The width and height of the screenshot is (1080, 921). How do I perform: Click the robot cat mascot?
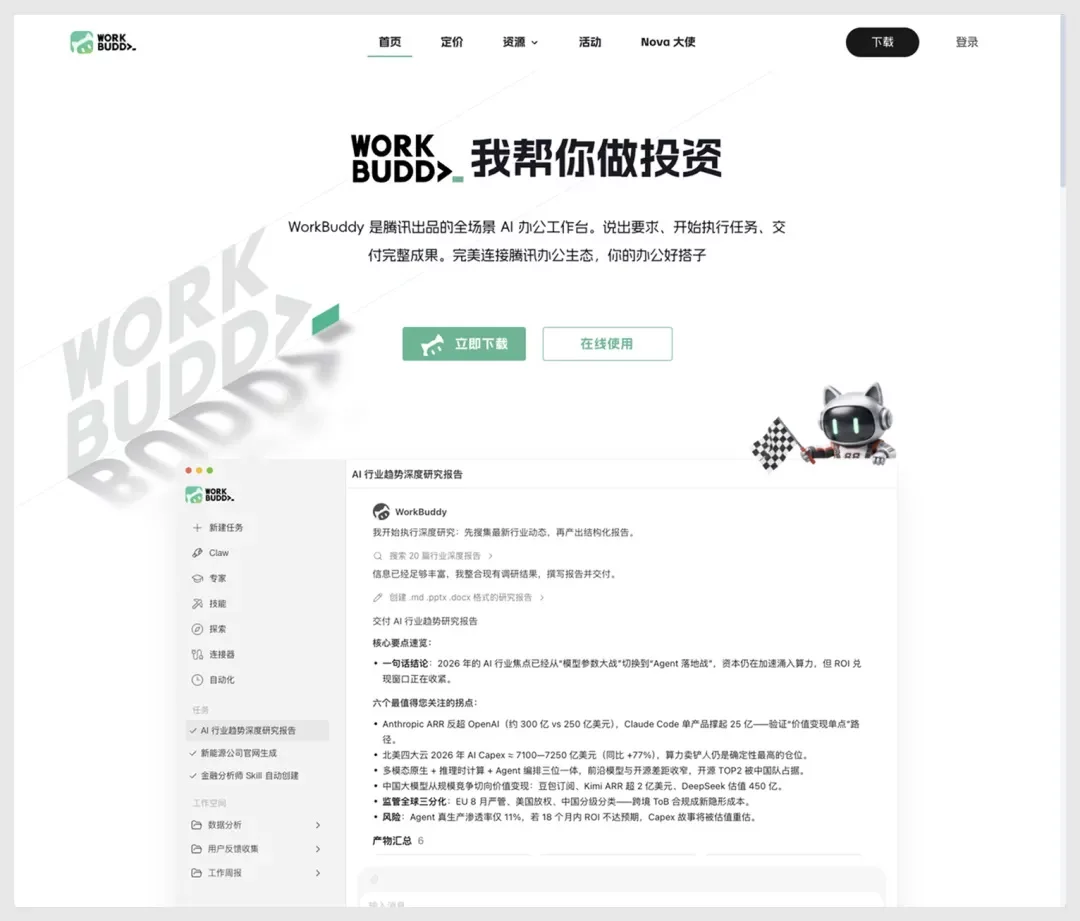point(853,425)
